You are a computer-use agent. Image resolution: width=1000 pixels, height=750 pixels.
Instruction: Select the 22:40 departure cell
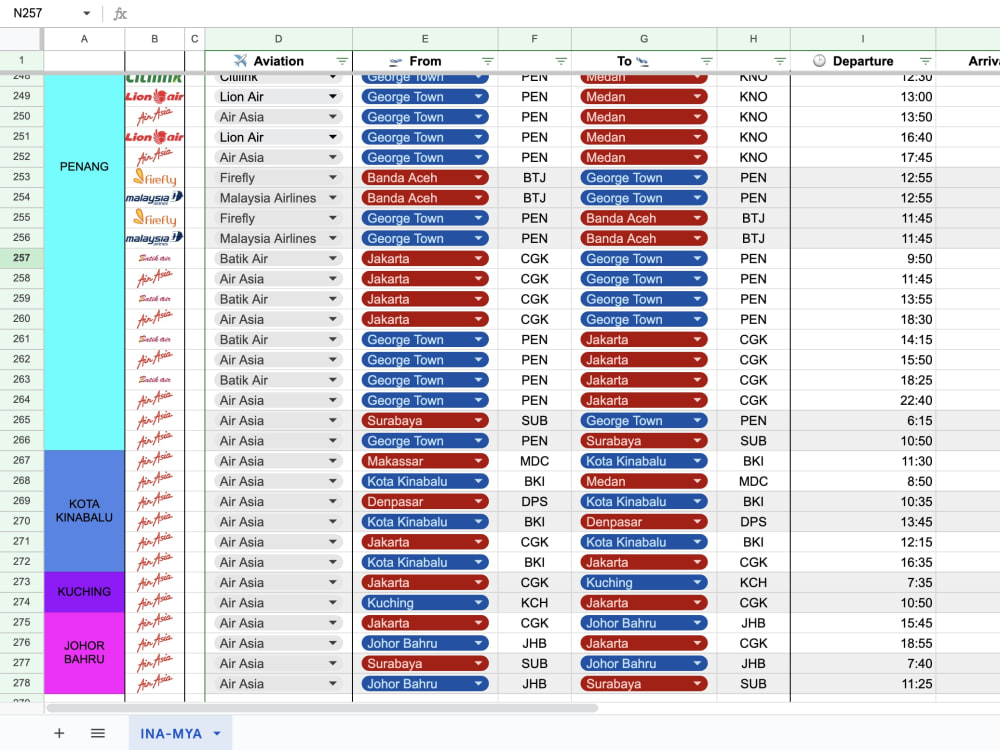pyautogui.click(x=863, y=401)
